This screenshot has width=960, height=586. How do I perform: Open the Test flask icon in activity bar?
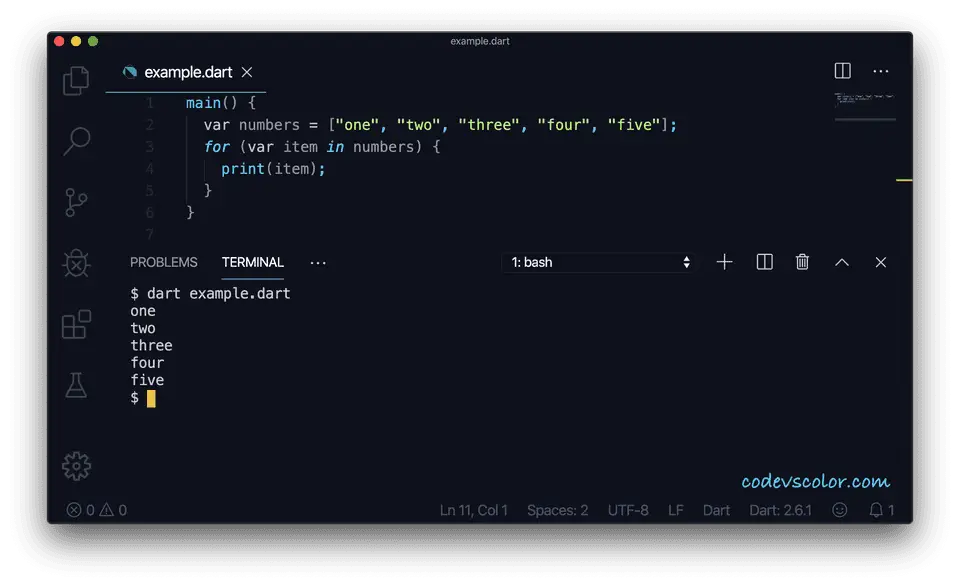click(x=76, y=385)
